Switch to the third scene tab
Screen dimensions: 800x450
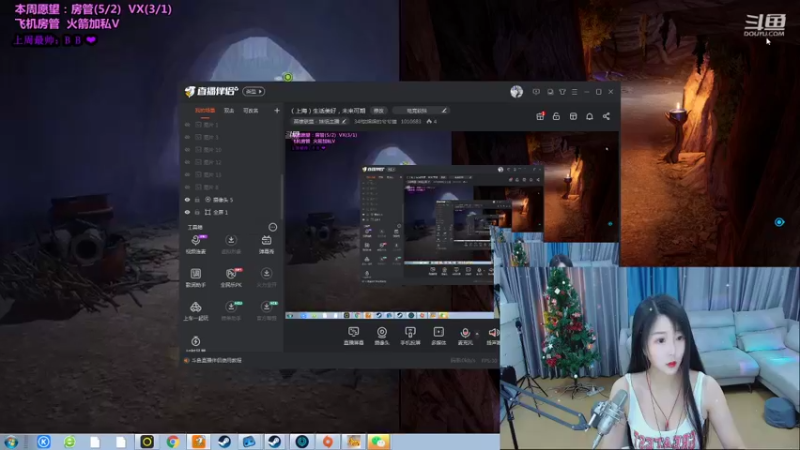pos(251,110)
